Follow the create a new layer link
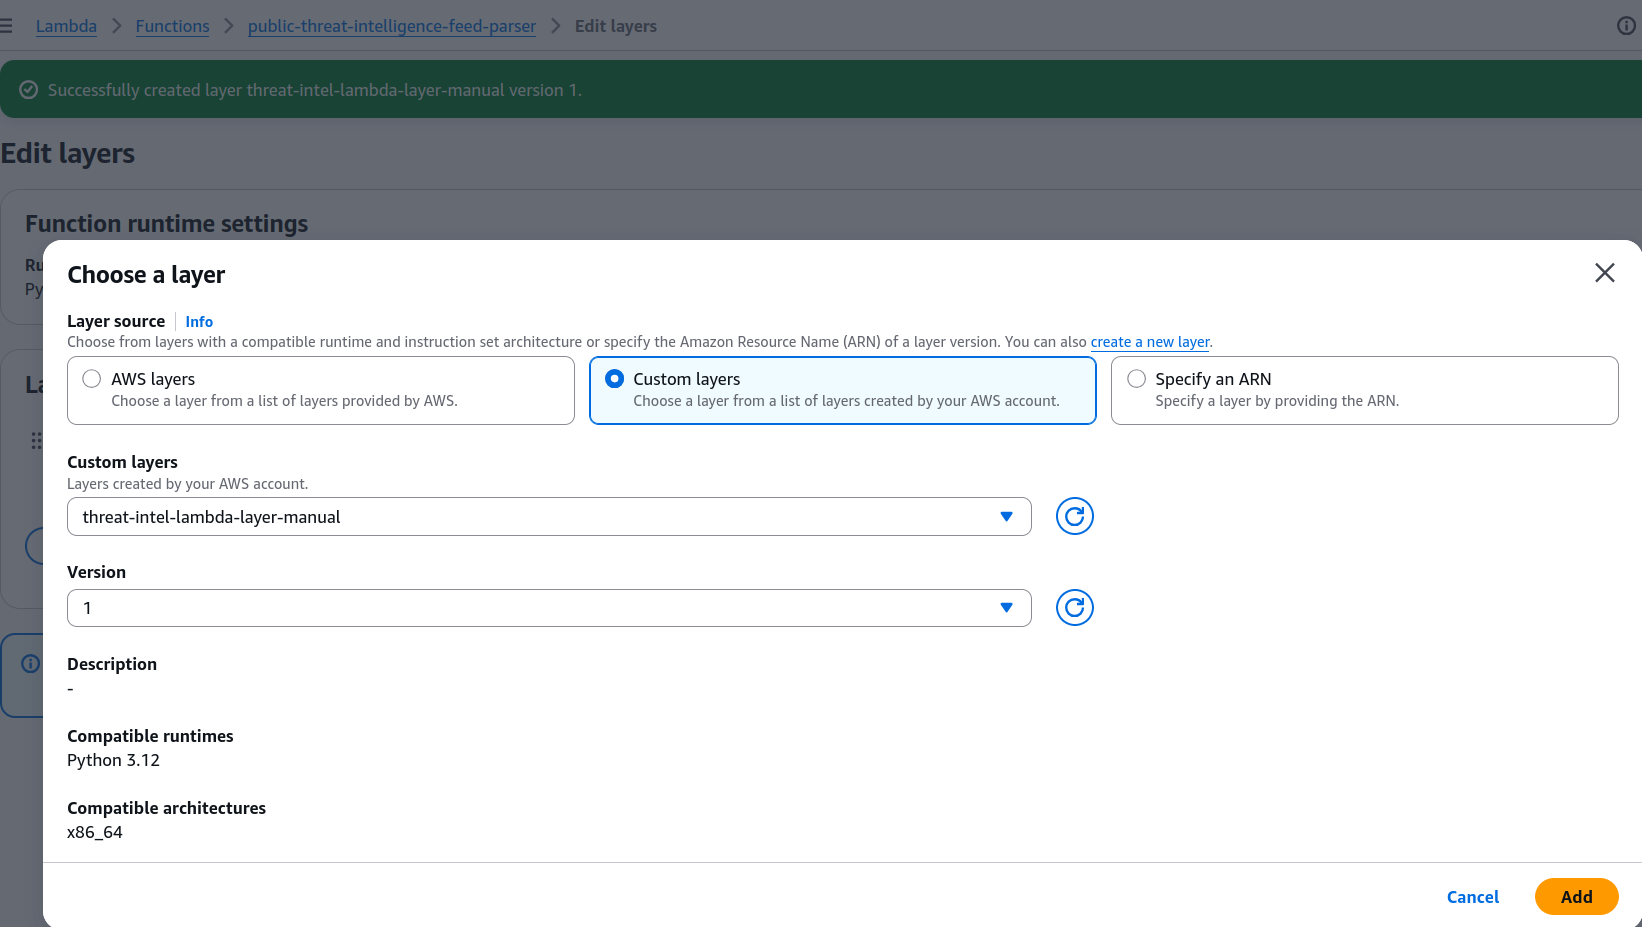1642x927 pixels. point(1150,342)
